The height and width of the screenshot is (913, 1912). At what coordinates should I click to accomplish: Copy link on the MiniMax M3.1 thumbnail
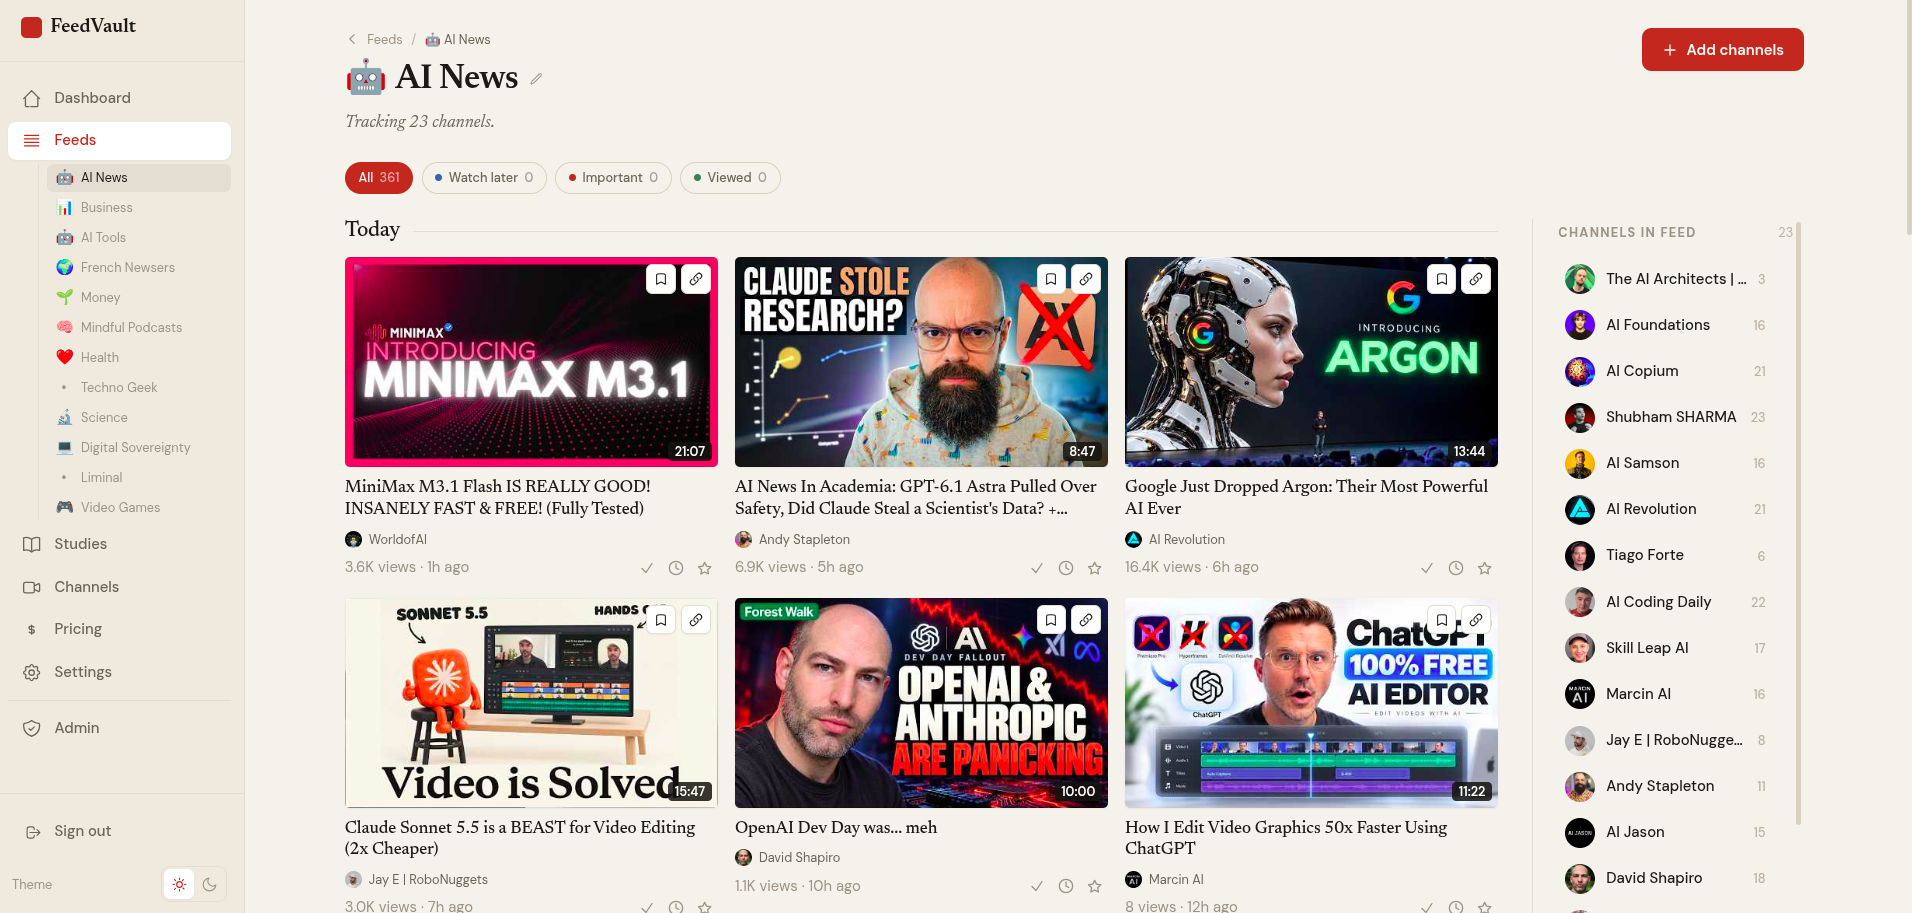(x=696, y=279)
